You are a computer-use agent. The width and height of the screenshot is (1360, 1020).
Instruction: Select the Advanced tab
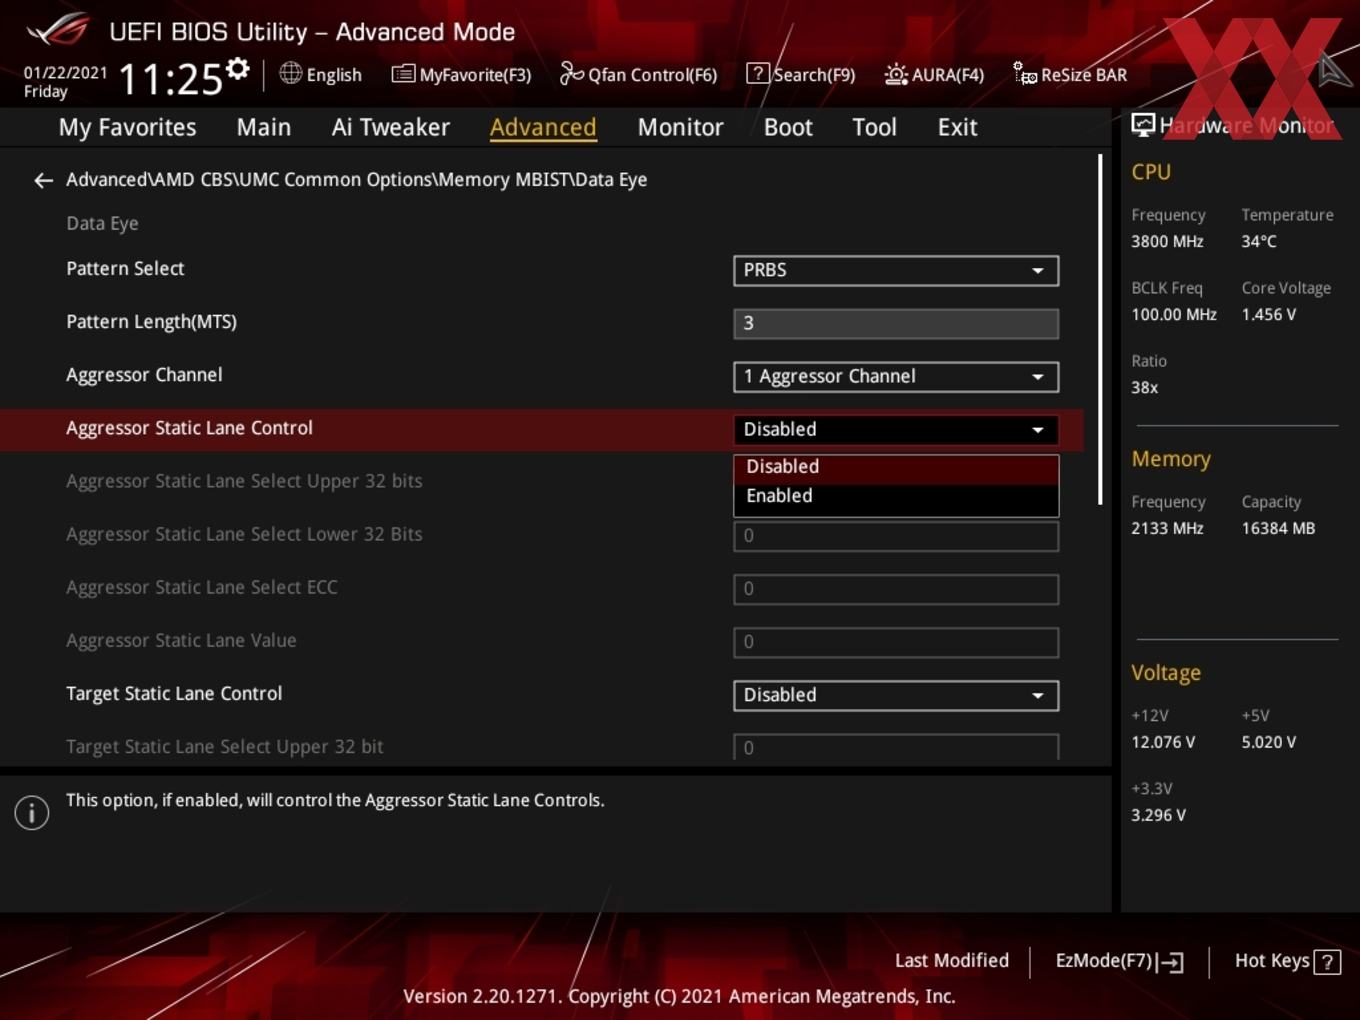point(543,127)
